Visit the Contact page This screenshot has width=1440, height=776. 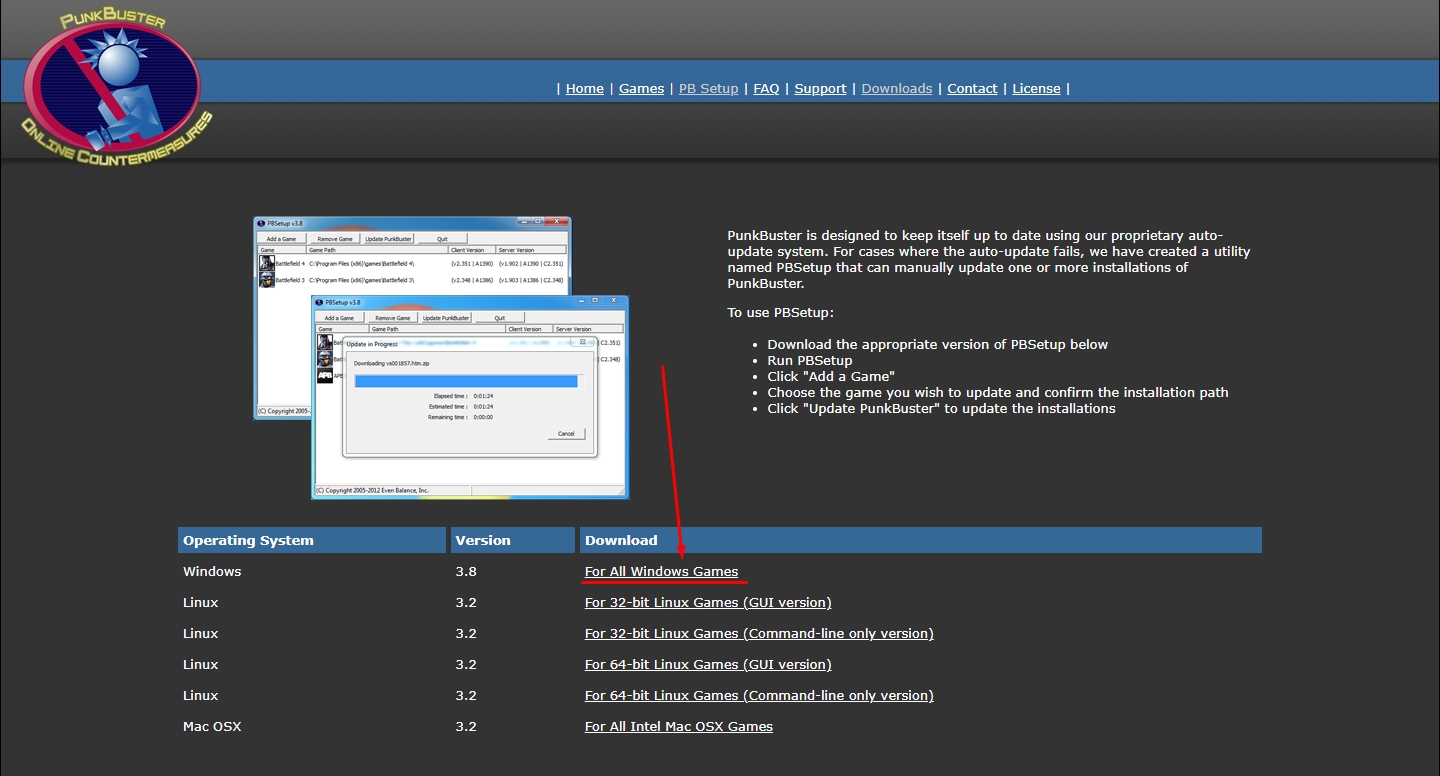[x=972, y=89]
